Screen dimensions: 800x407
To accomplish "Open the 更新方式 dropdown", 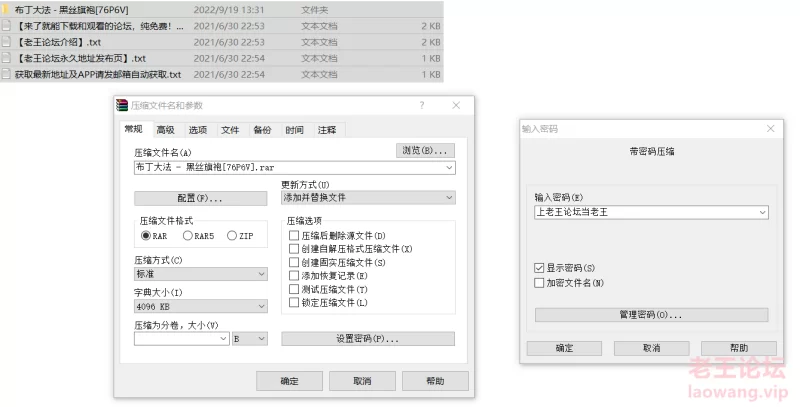I will (368, 197).
